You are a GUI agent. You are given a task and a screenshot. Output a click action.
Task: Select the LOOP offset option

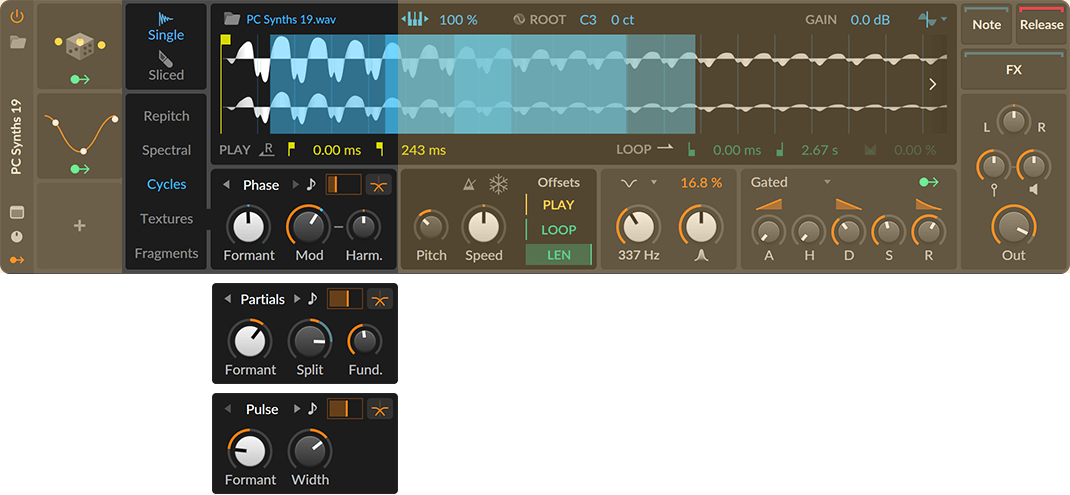pyautogui.click(x=558, y=230)
